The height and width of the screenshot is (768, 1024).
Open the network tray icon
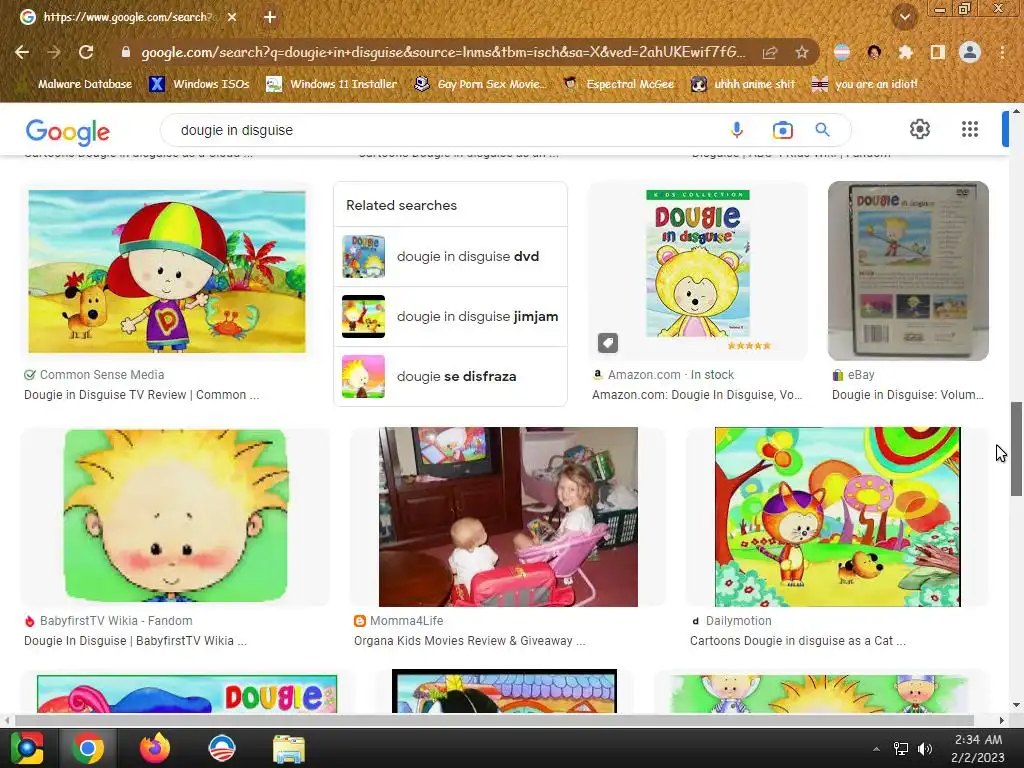pos(901,749)
